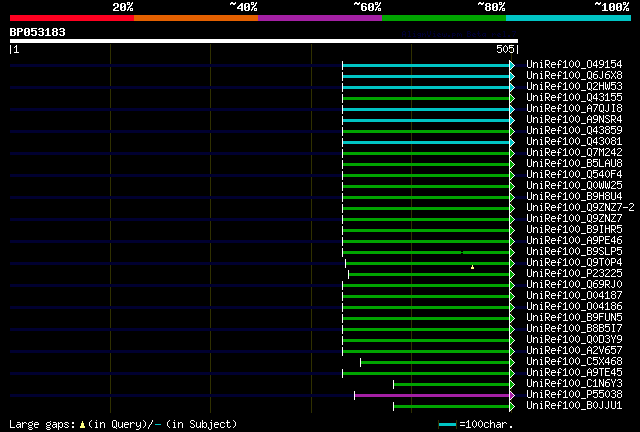640x432 pixels.
Task: Click the green alignment bar for UniRef100_Q43155
Action: (426, 98)
